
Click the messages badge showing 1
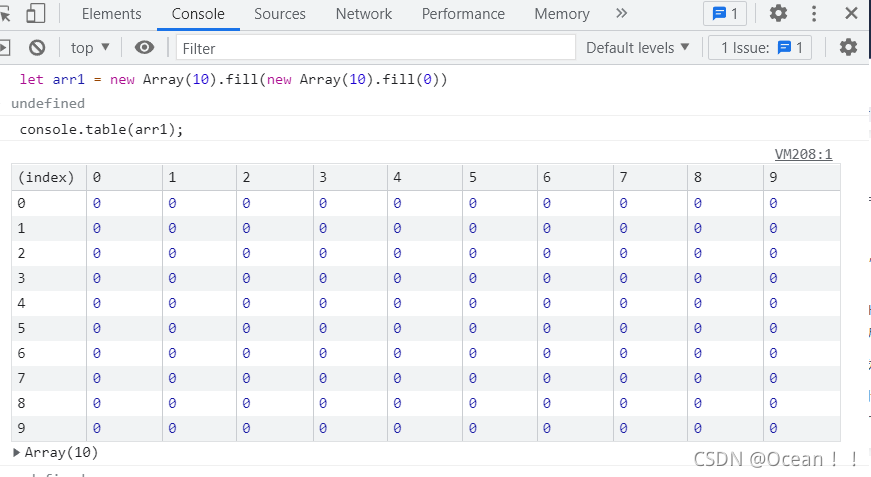tap(725, 14)
